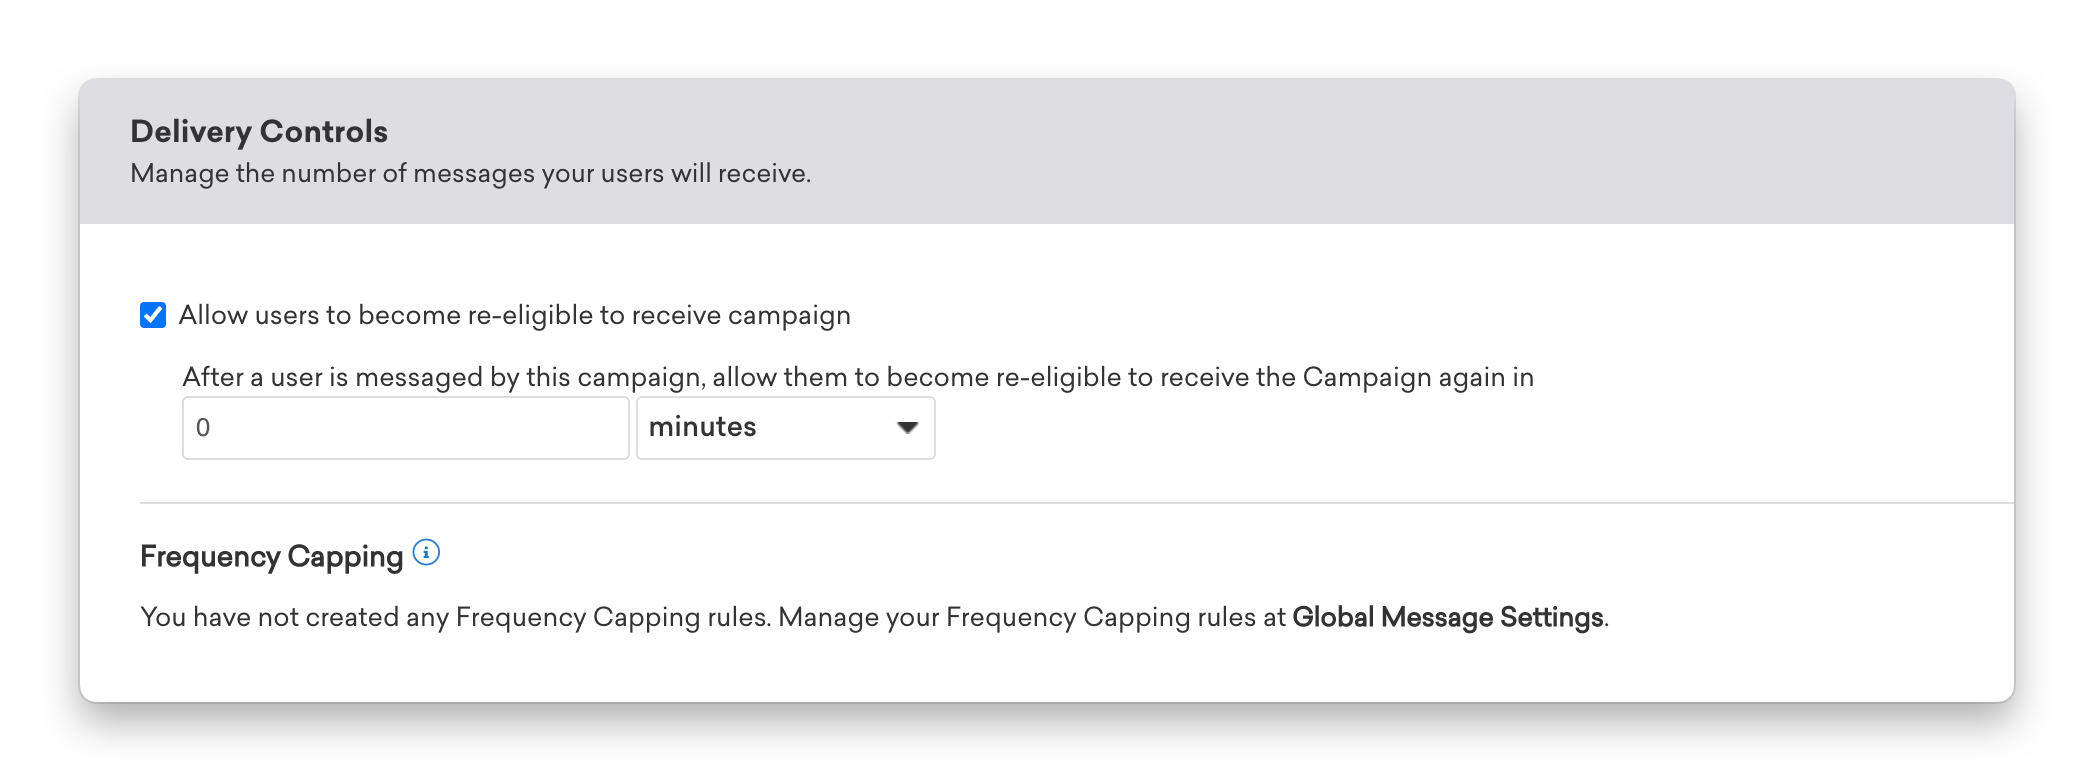Click the word 'minutes' in the select box
The height and width of the screenshot is (782, 2094).
tap(703, 427)
